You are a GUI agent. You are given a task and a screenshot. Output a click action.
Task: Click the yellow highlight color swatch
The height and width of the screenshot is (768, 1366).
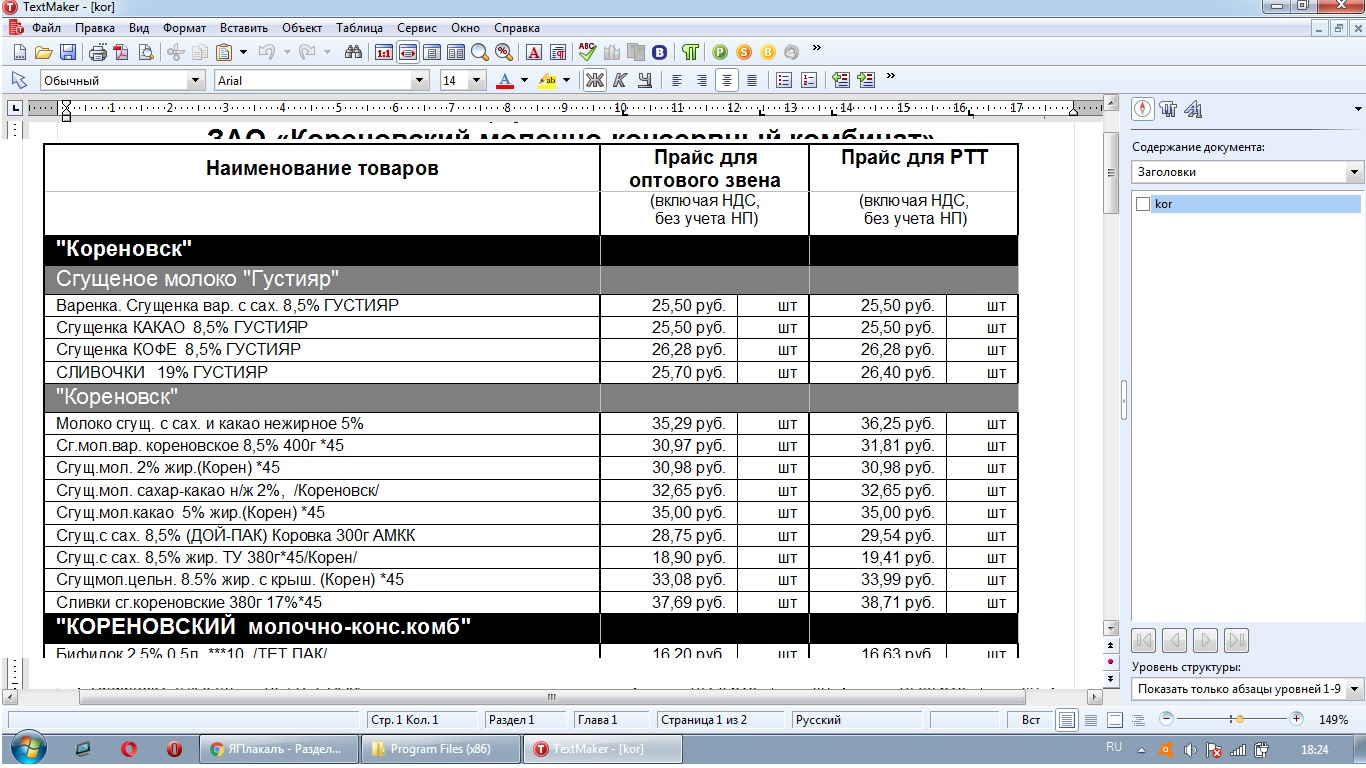(x=547, y=80)
